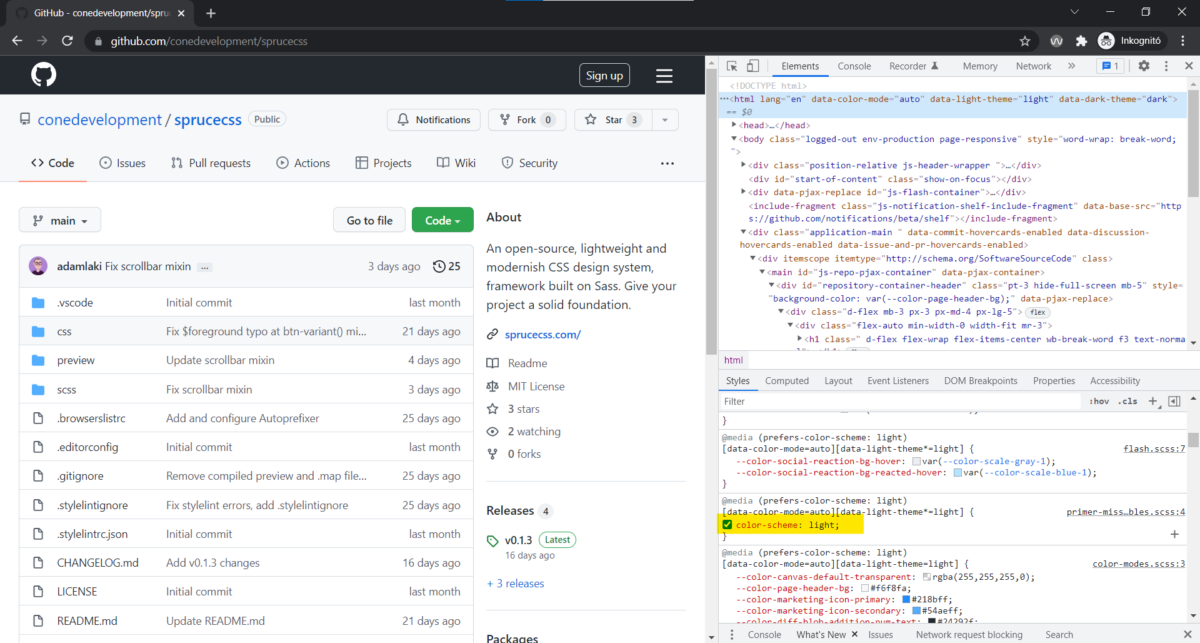Screen dimensions: 1200x643
Task: Click the browser extensions puzzle icon
Action: pyautogui.click(x=1081, y=41)
